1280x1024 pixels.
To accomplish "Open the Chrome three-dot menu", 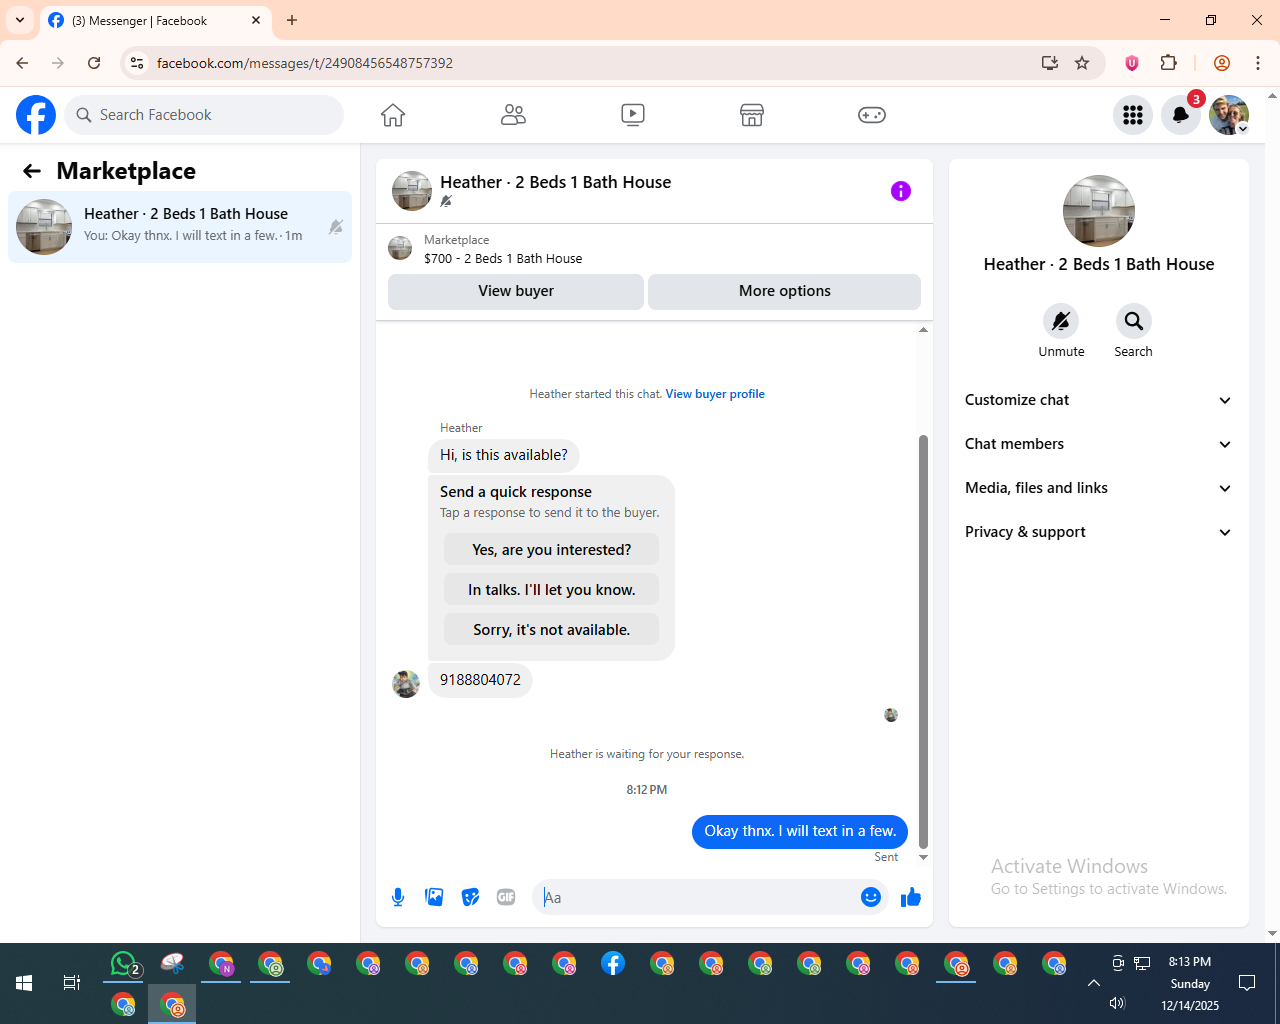I will click(x=1258, y=63).
